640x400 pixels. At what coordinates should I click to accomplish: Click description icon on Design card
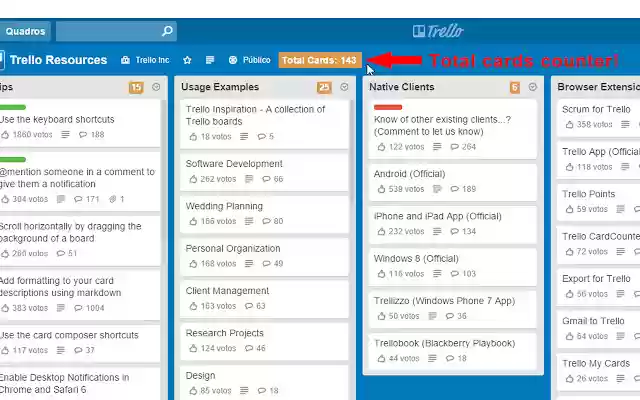click(x=244, y=391)
